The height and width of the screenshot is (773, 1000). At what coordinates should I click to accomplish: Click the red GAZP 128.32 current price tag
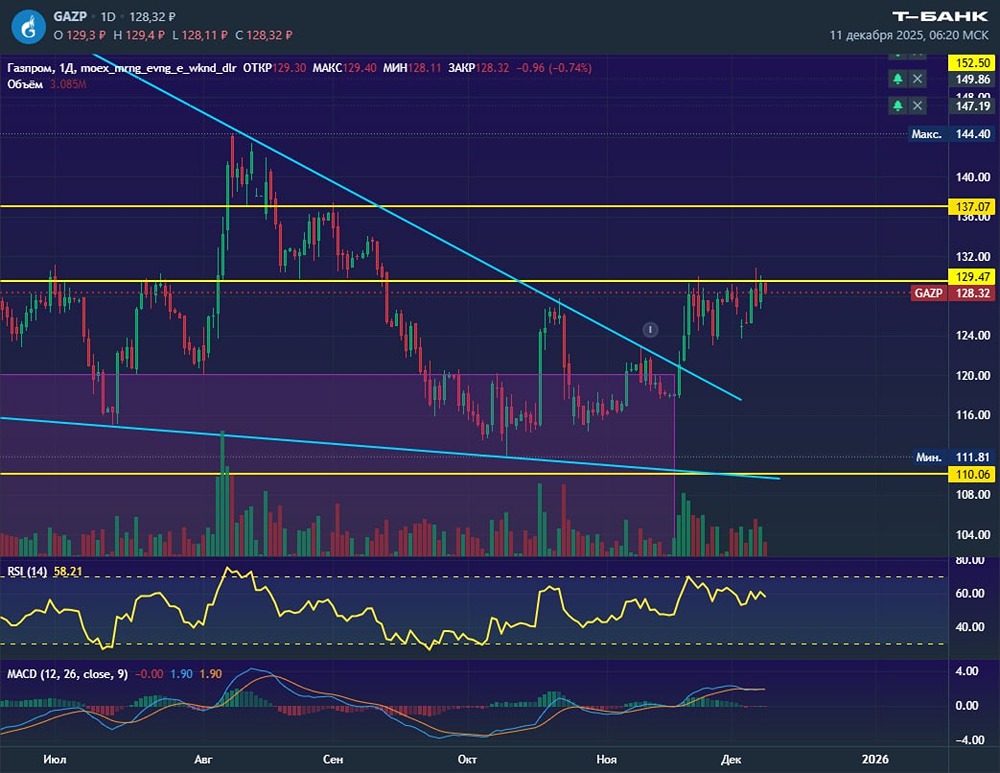[x=952, y=293]
